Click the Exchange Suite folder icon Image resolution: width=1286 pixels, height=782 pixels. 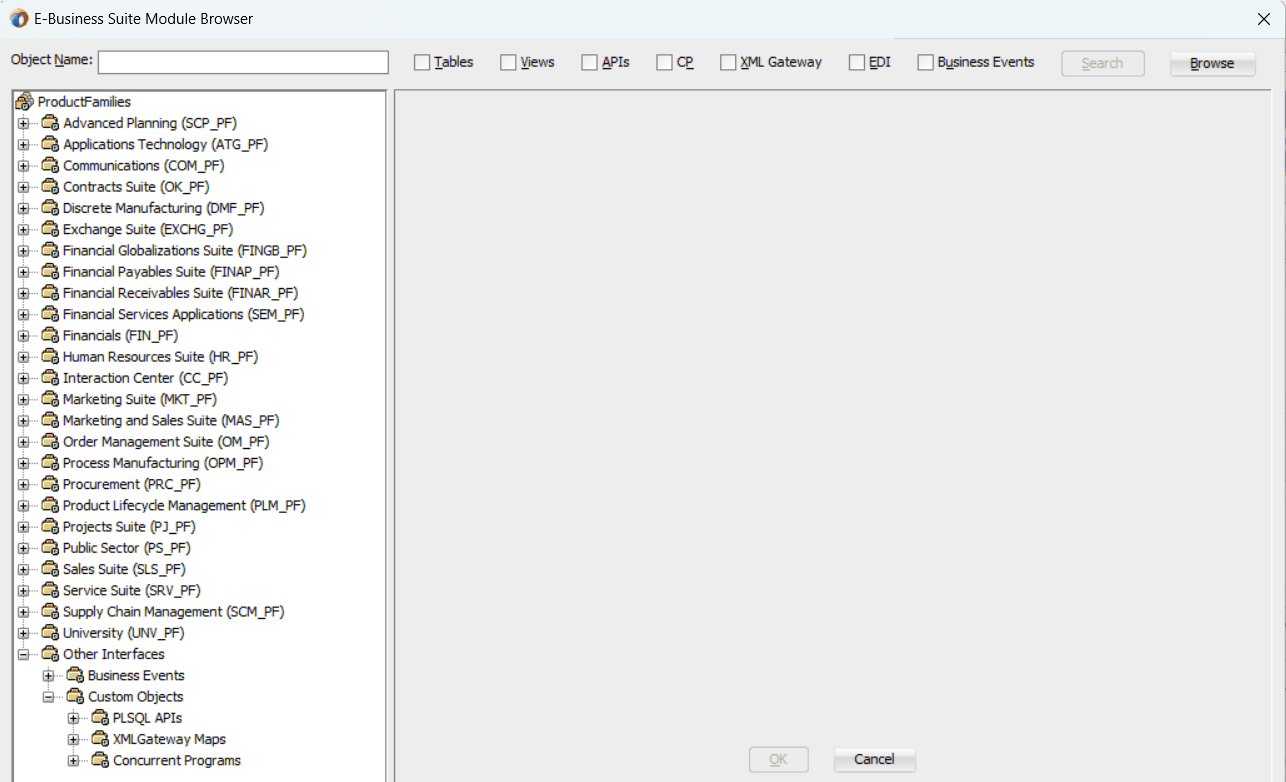click(50, 229)
